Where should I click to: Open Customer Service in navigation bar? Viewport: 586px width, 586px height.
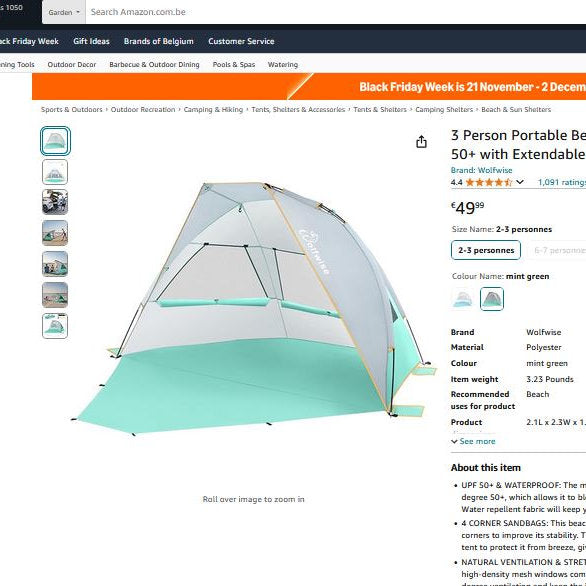click(x=241, y=41)
